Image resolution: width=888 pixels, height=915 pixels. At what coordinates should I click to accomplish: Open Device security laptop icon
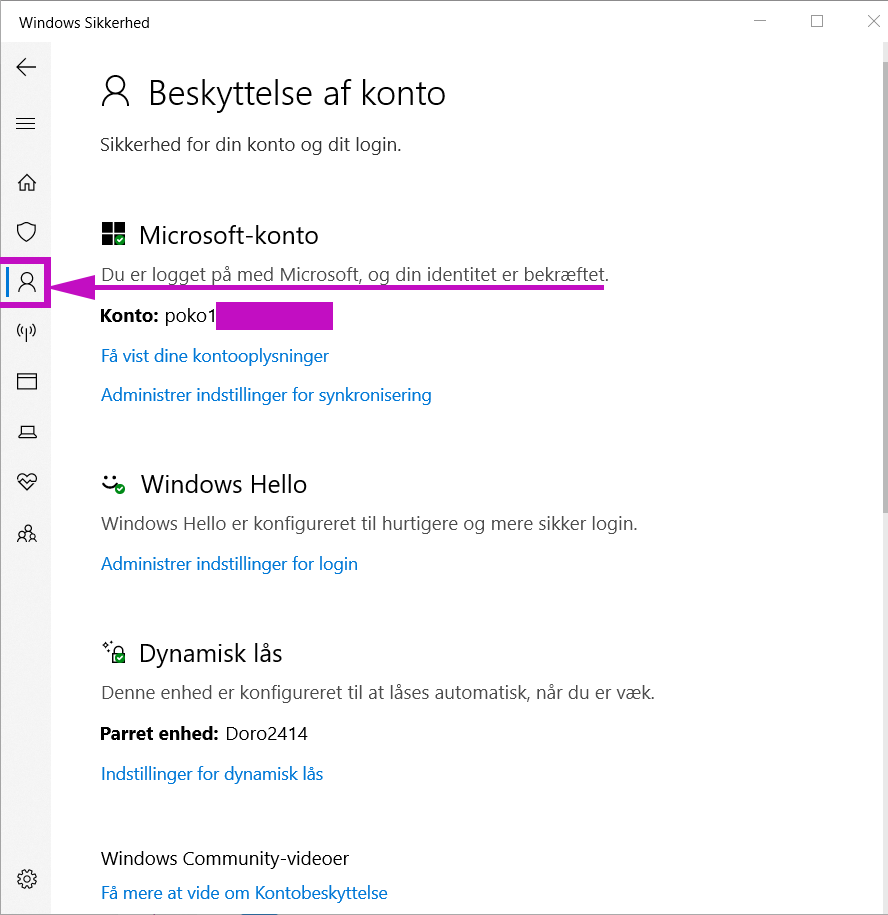[27, 432]
